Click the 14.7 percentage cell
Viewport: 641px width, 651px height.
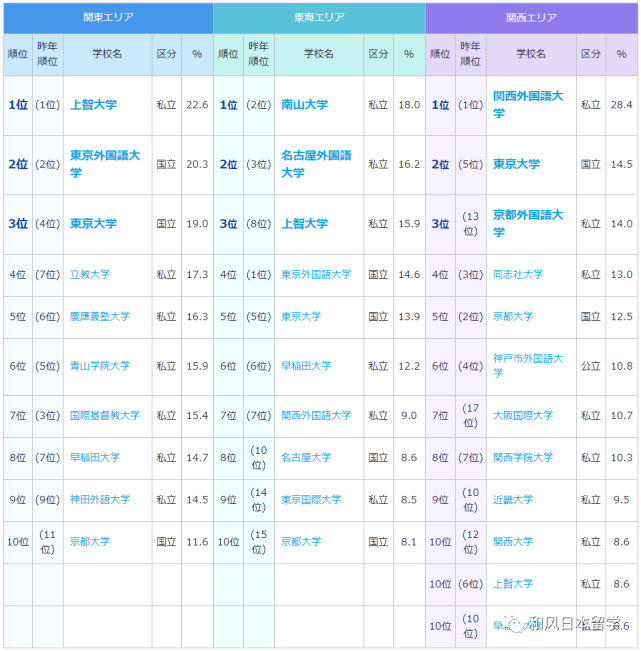tap(197, 458)
